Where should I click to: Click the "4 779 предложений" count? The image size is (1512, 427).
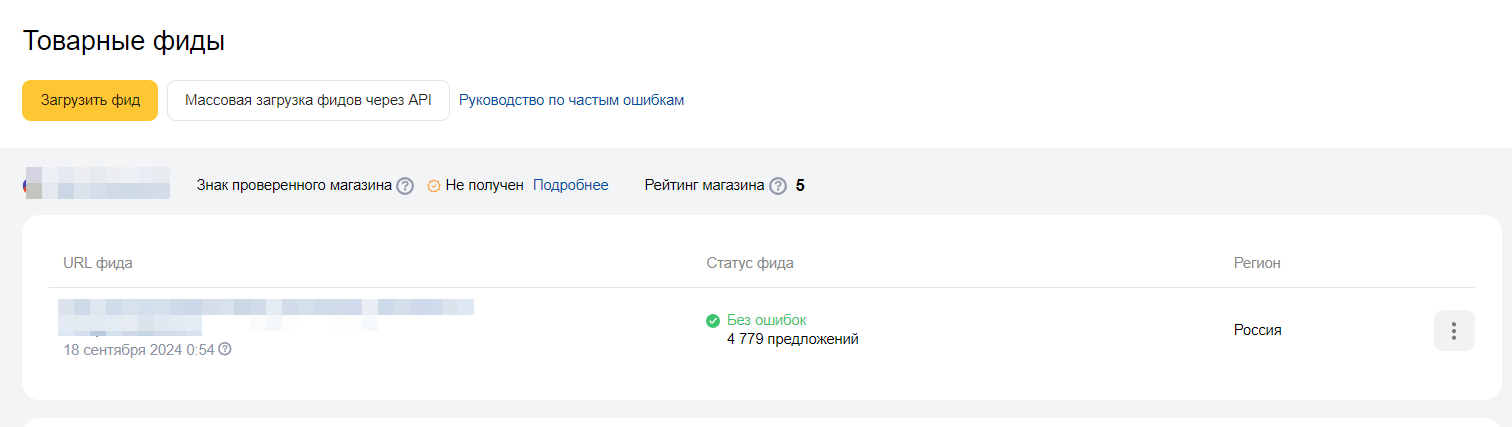click(x=792, y=339)
